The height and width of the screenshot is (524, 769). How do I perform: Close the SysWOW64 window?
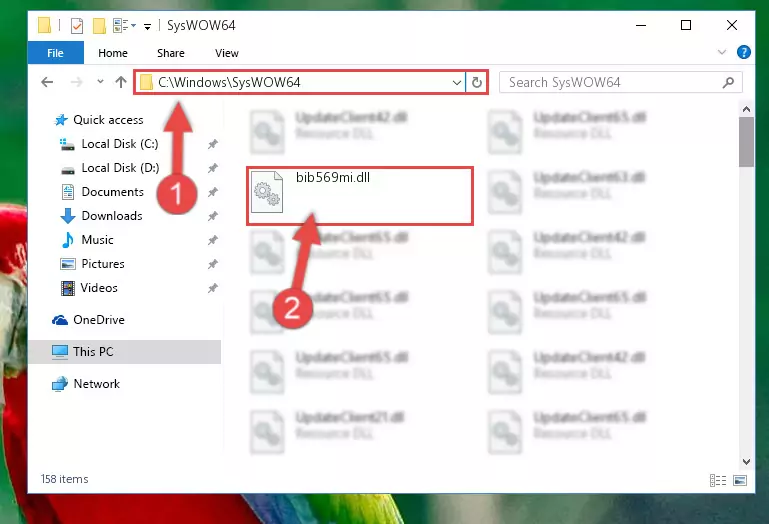pyautogui.click(x=732, y=25)
